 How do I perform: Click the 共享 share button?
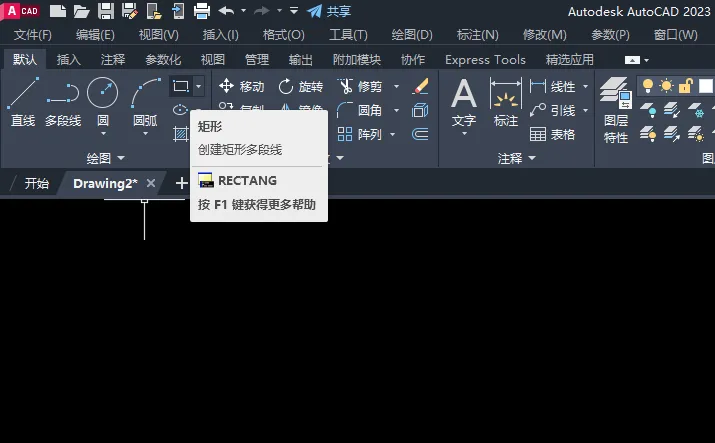tap(328, 11)
